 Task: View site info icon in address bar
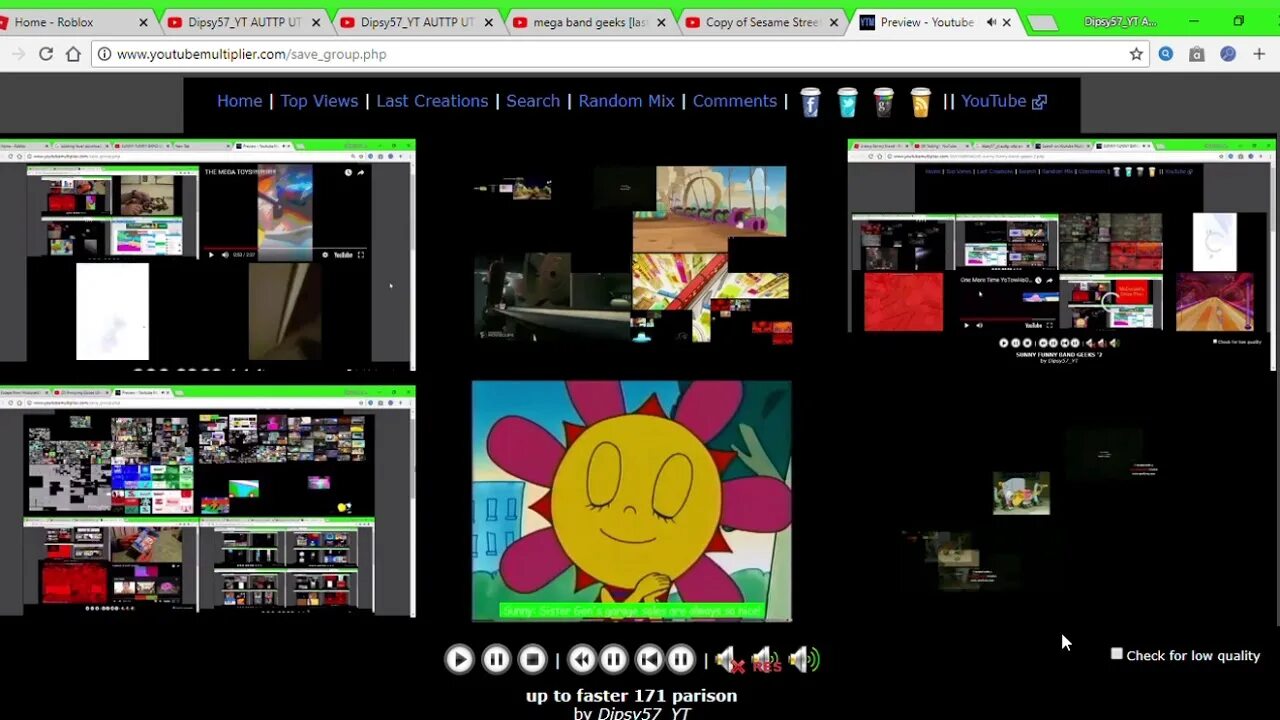coord(105,54)
